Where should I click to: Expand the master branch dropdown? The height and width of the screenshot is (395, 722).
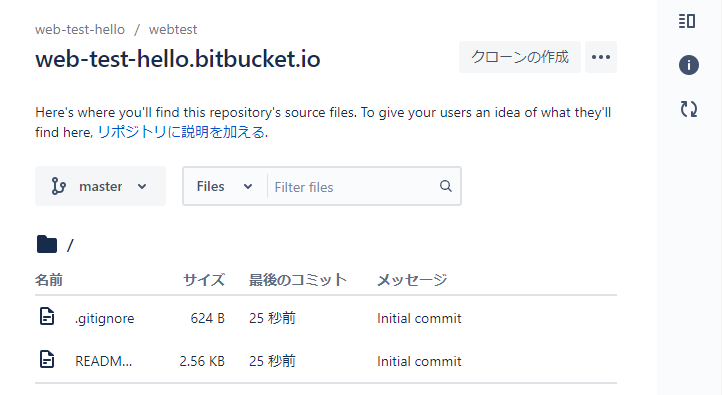[100, 186]
